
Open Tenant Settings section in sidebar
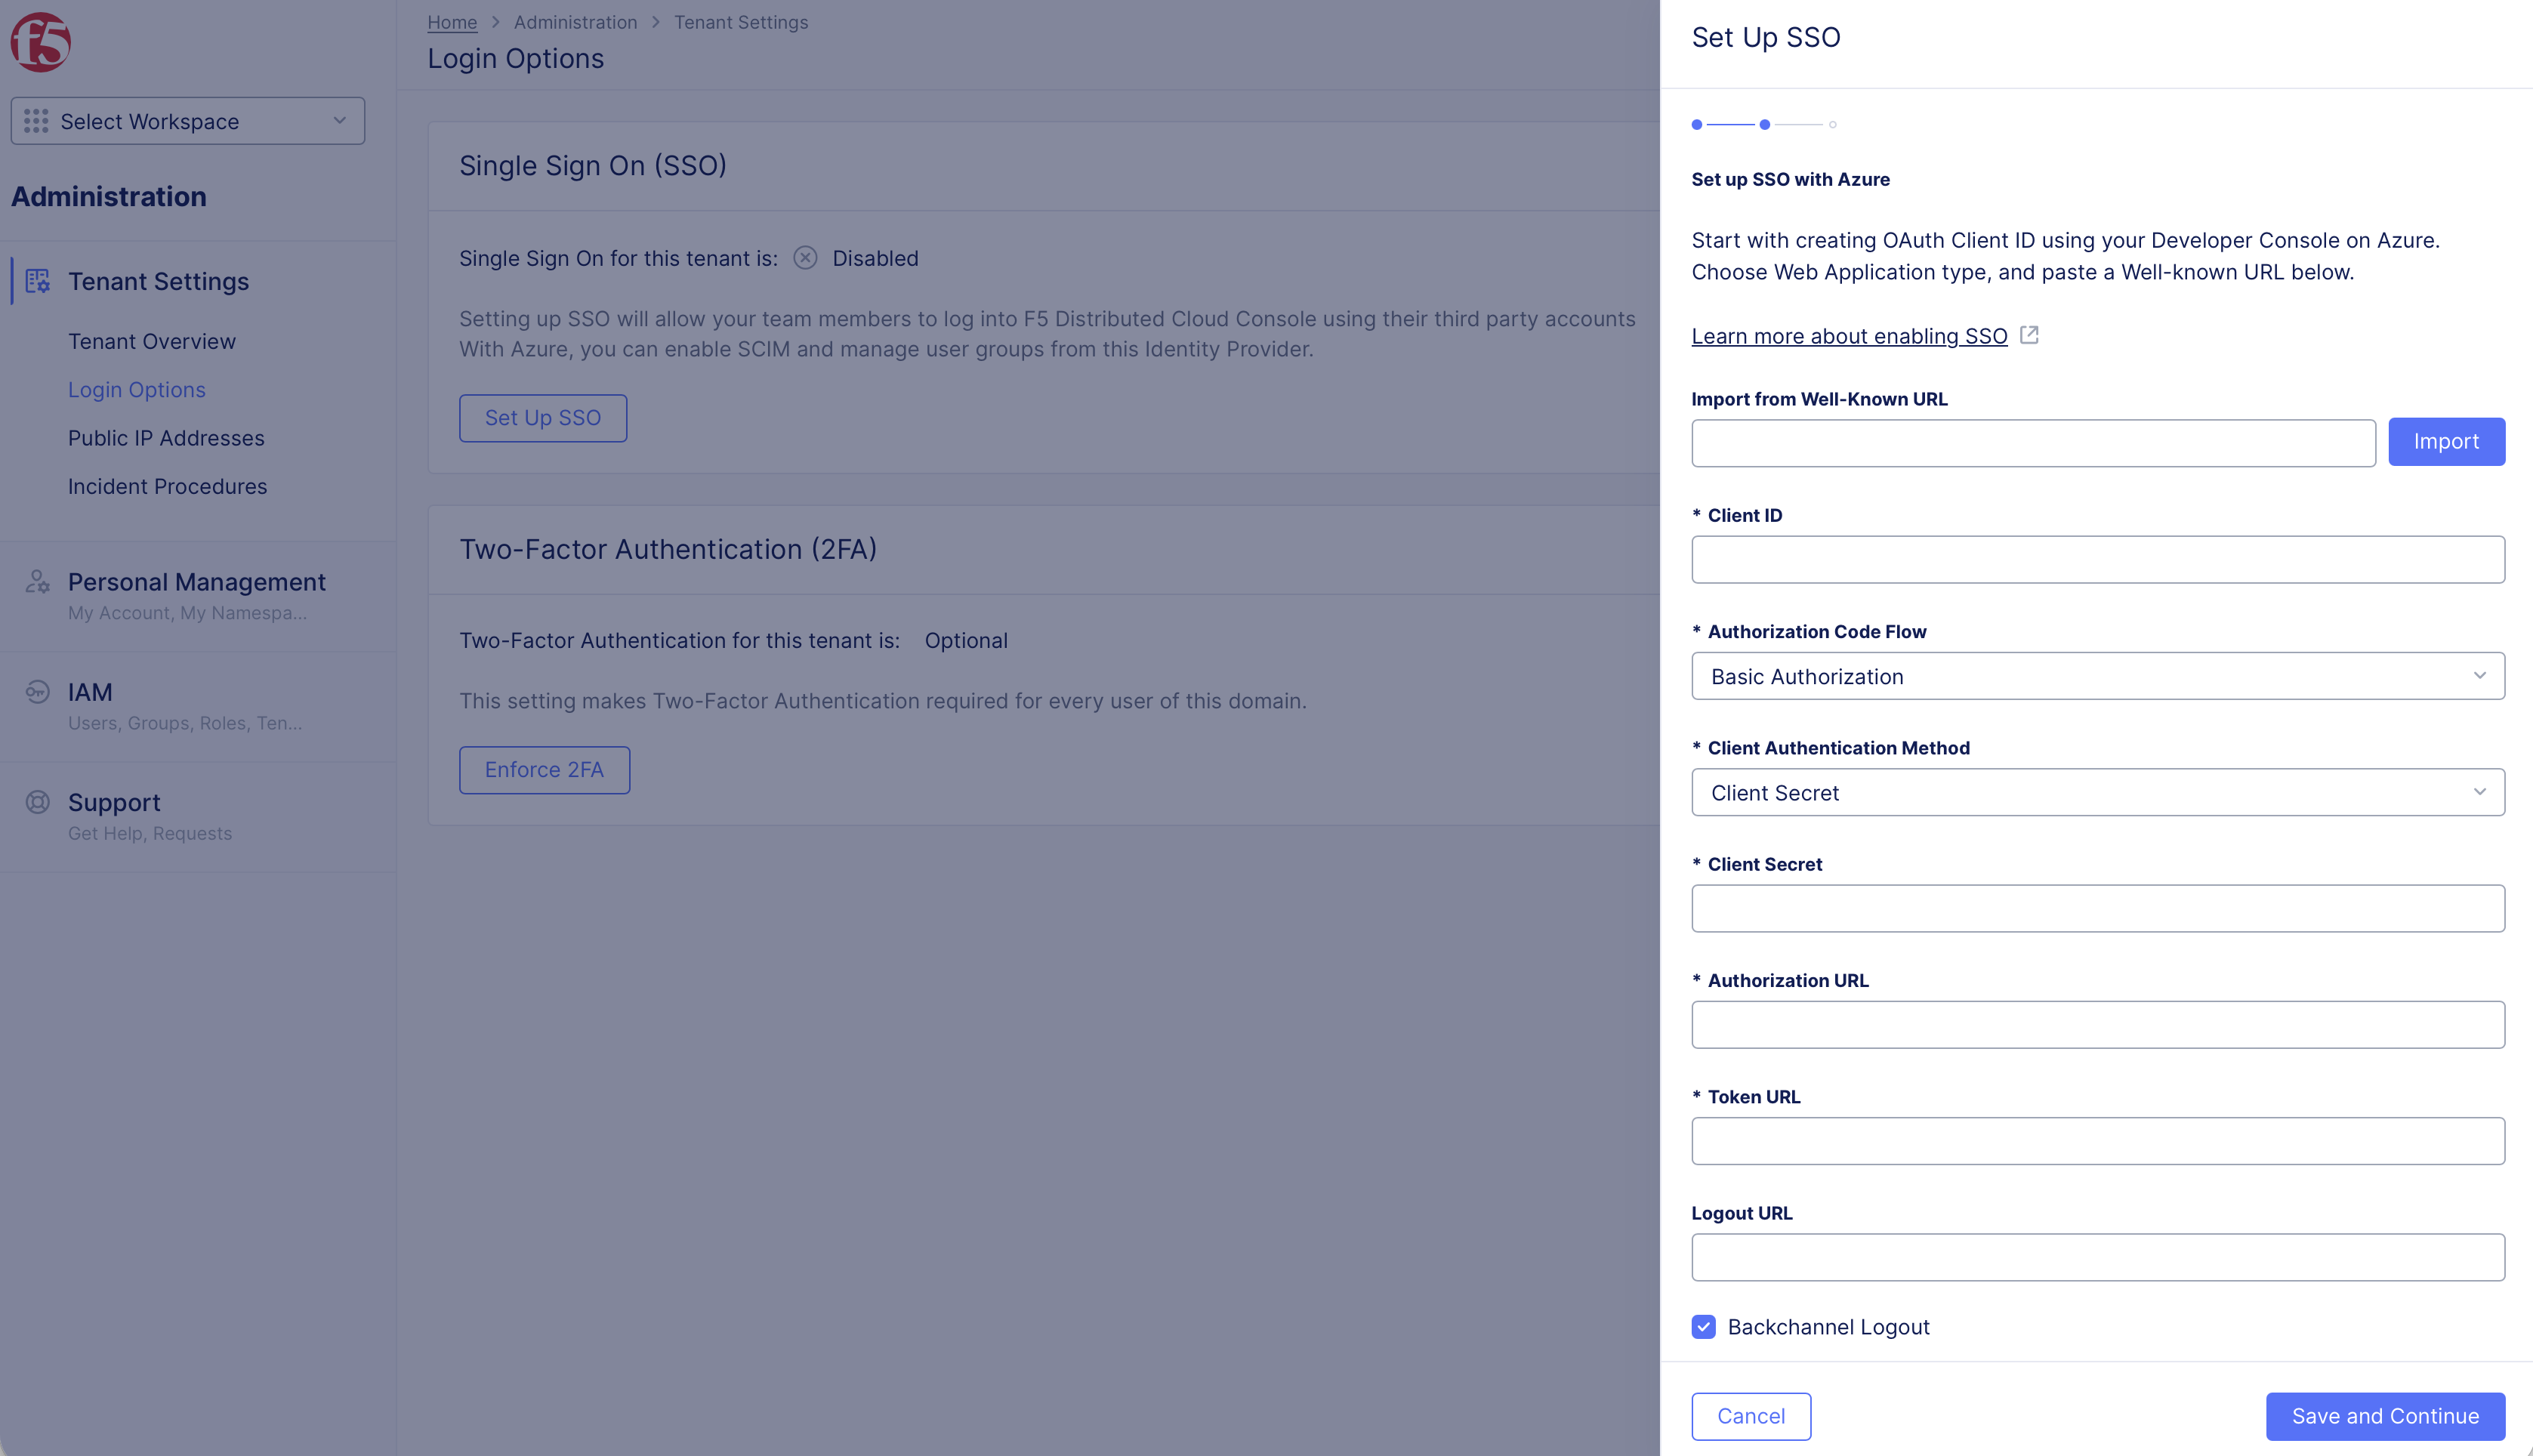[158, 281]
